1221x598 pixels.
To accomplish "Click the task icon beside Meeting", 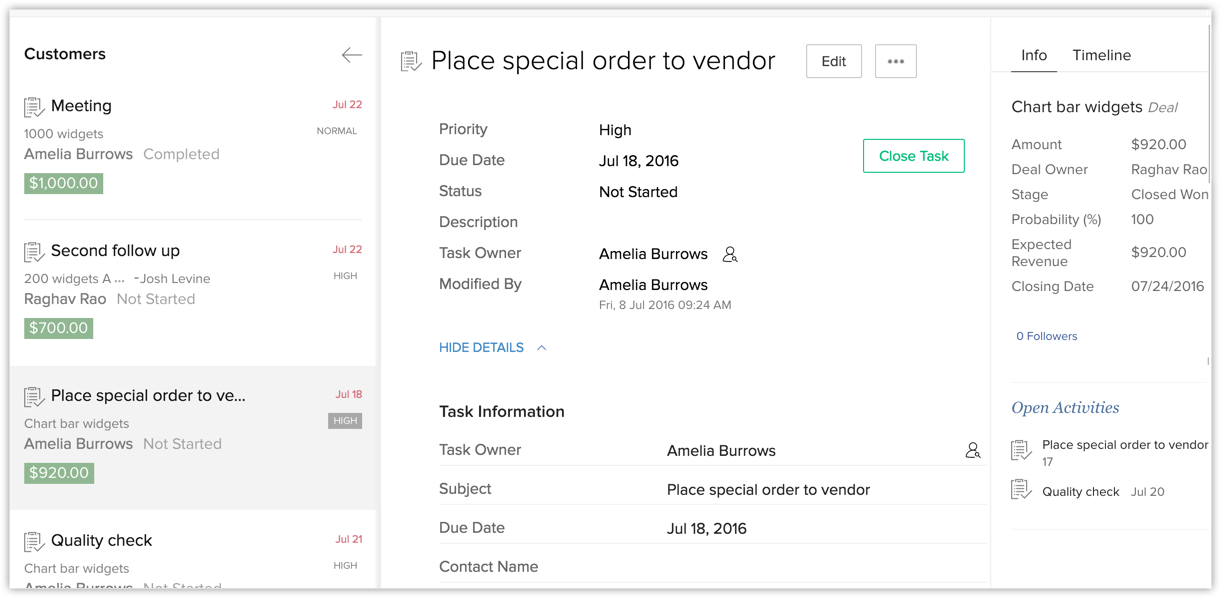I will pyautogui.click(x=34, y=107).
